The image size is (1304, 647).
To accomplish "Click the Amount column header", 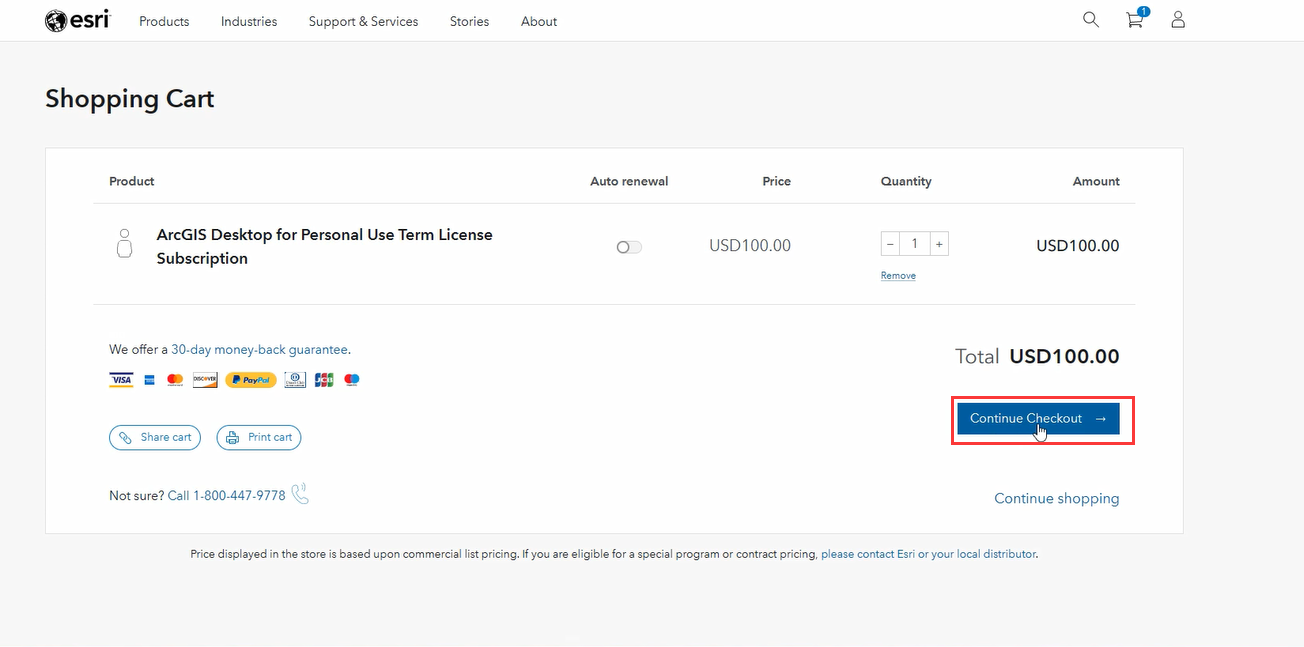I will pyautogui.click(x=1096, y=181).
